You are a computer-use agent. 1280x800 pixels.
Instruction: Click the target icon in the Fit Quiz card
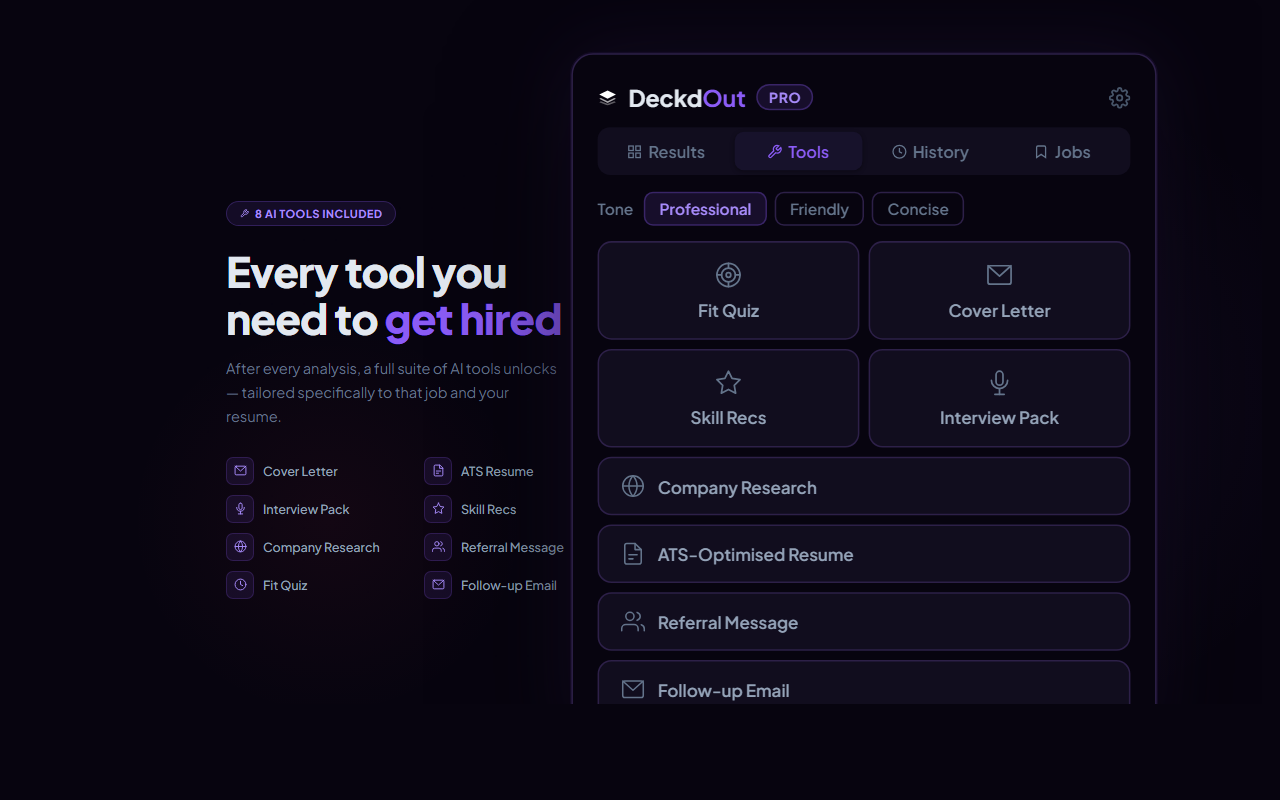tap(728, 275)
